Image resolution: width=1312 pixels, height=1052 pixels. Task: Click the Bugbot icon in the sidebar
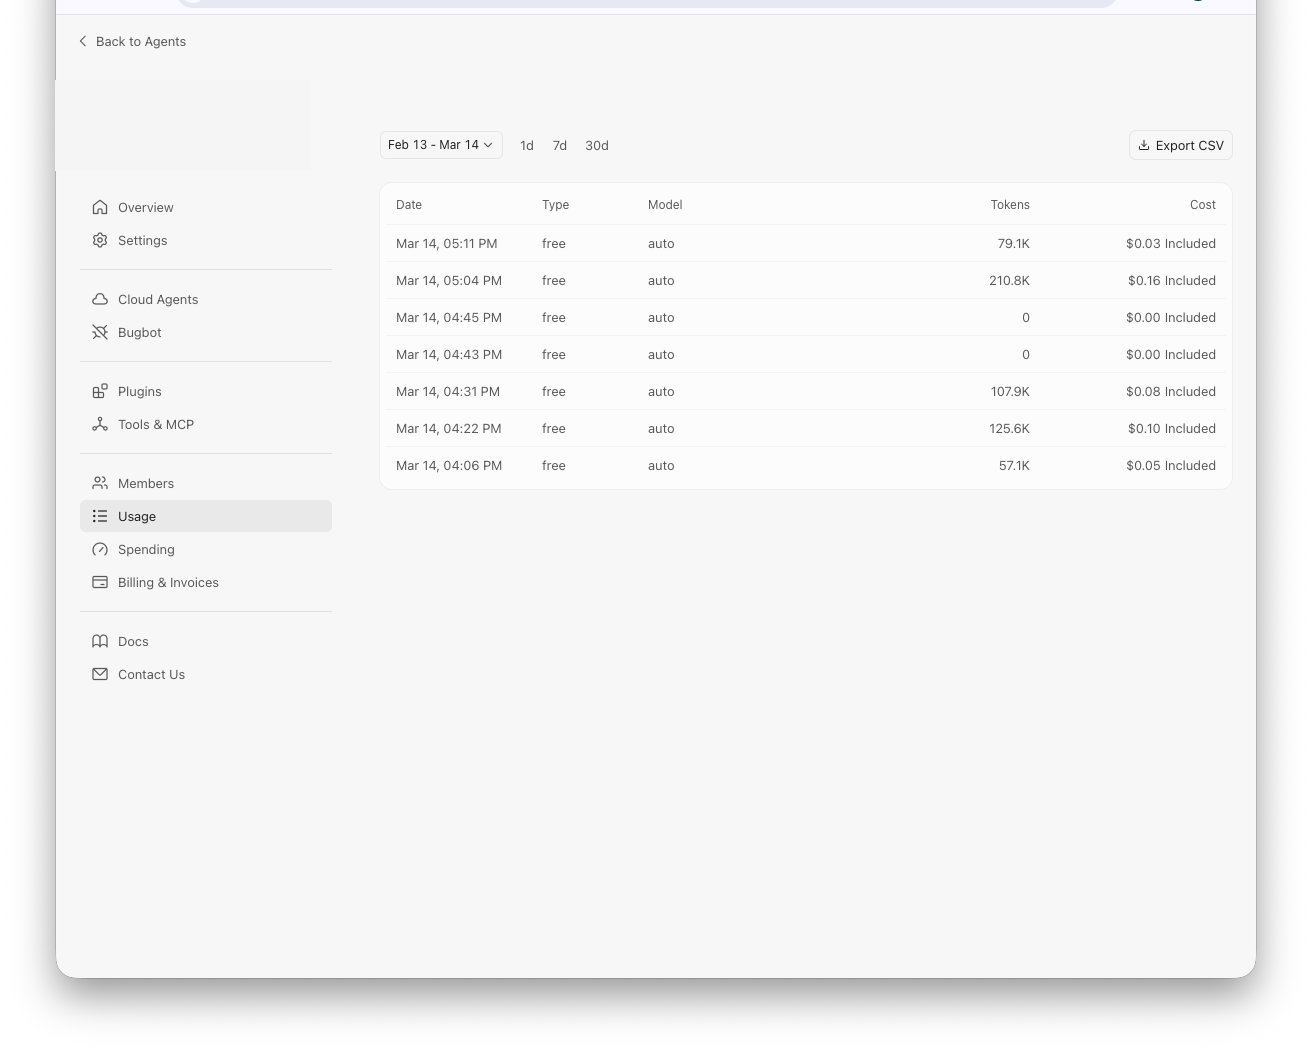tap(100, 332)
